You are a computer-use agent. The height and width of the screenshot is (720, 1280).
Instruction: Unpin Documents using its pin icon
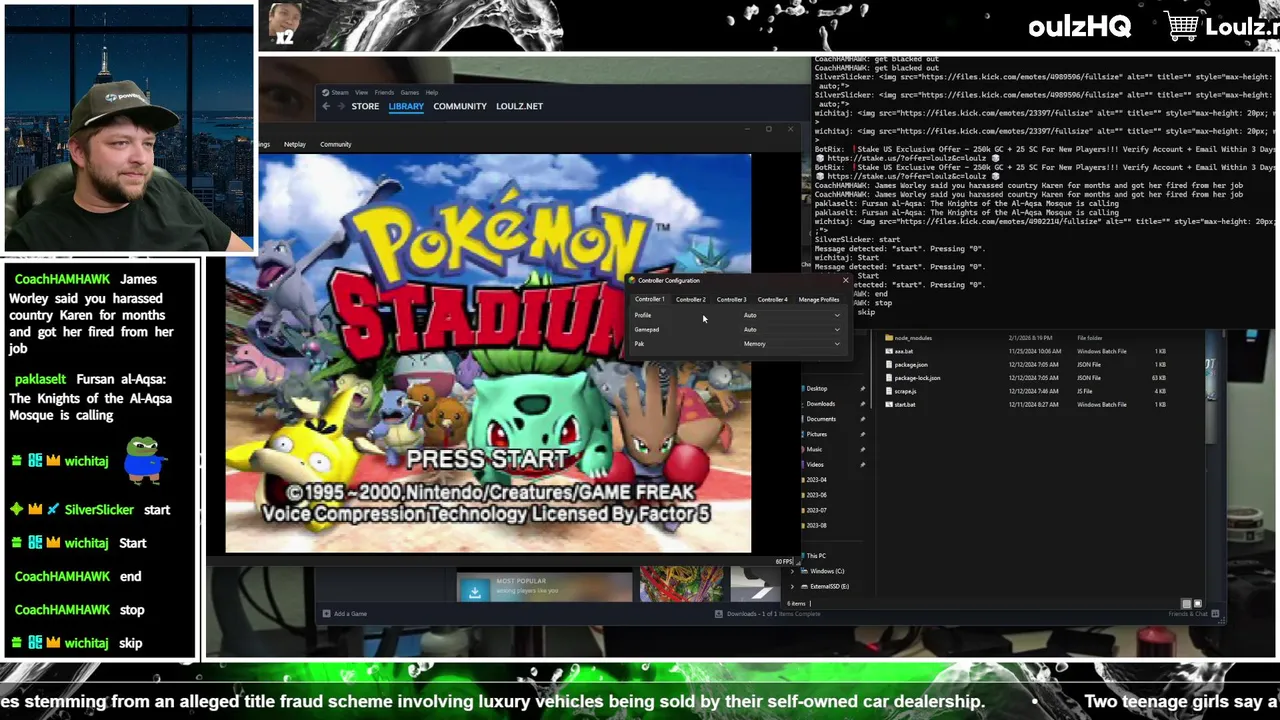coord(862,419)
